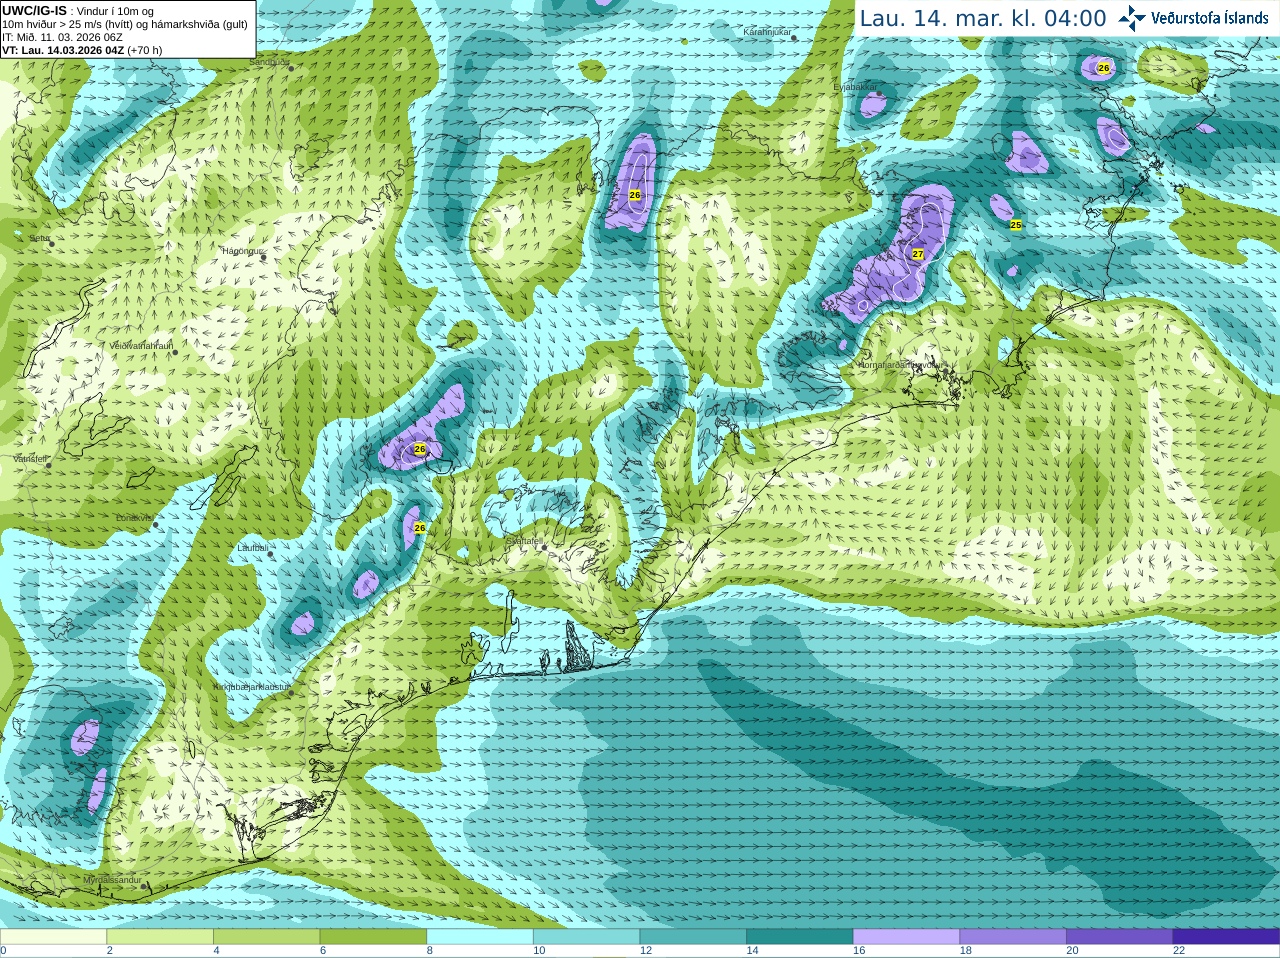Viewport: 1280px width, 958px height.
Task: Click the Kárahnjúkar place label
Action: [x=767, y=33]
